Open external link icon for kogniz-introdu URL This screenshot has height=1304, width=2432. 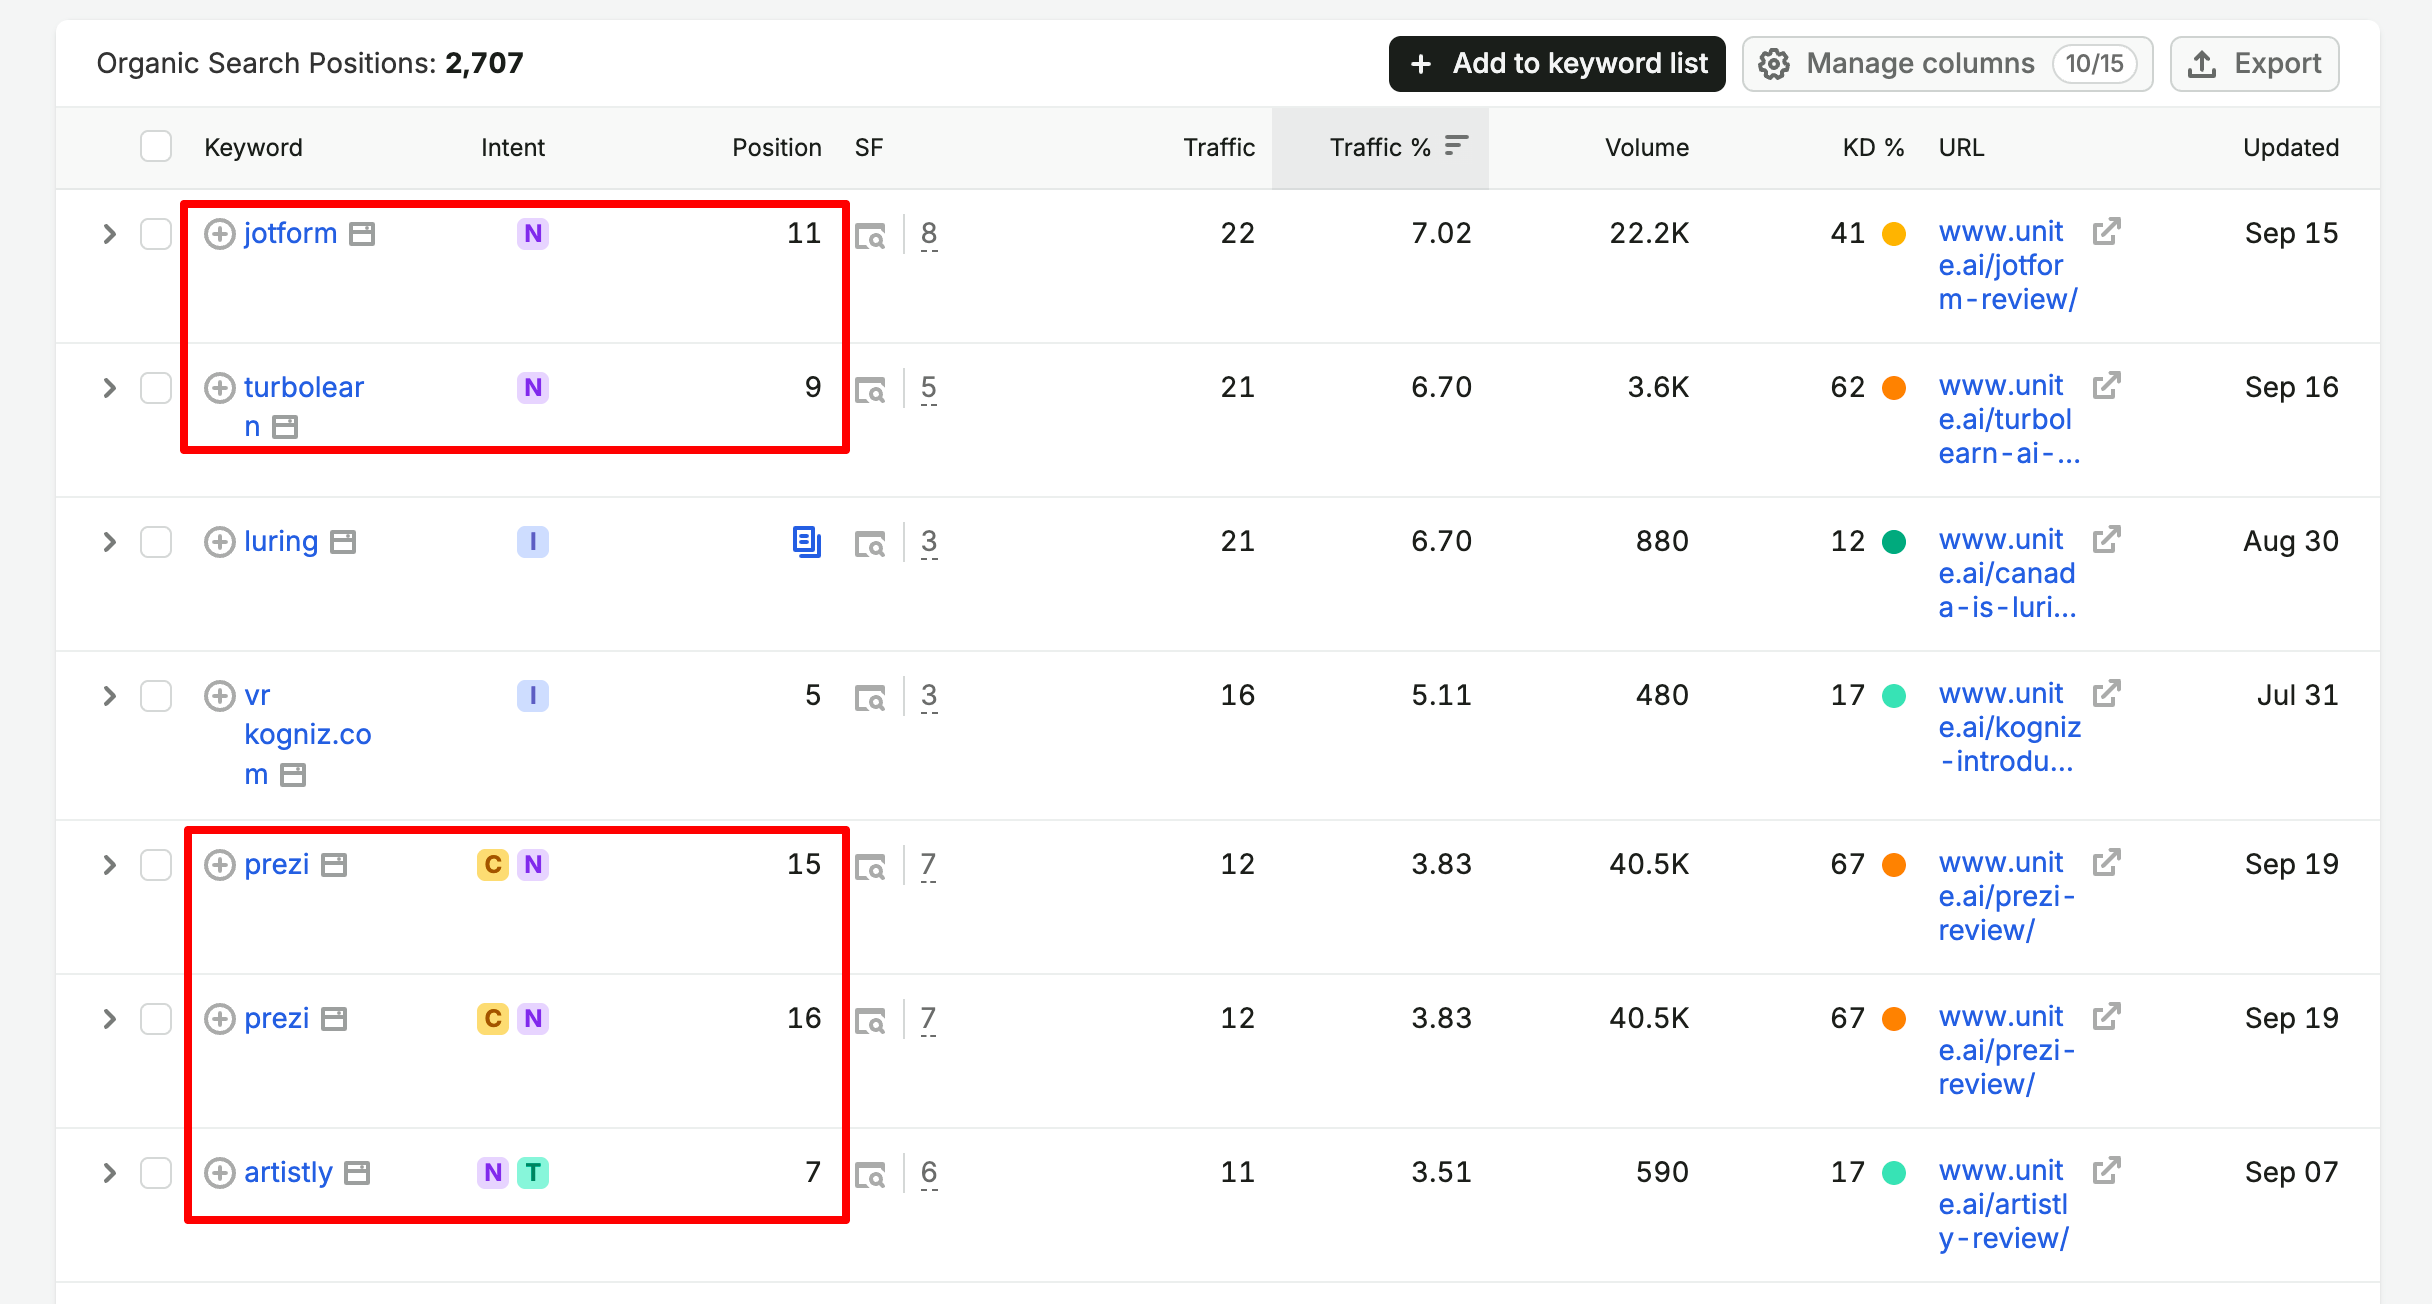(x=2107, y=694)
